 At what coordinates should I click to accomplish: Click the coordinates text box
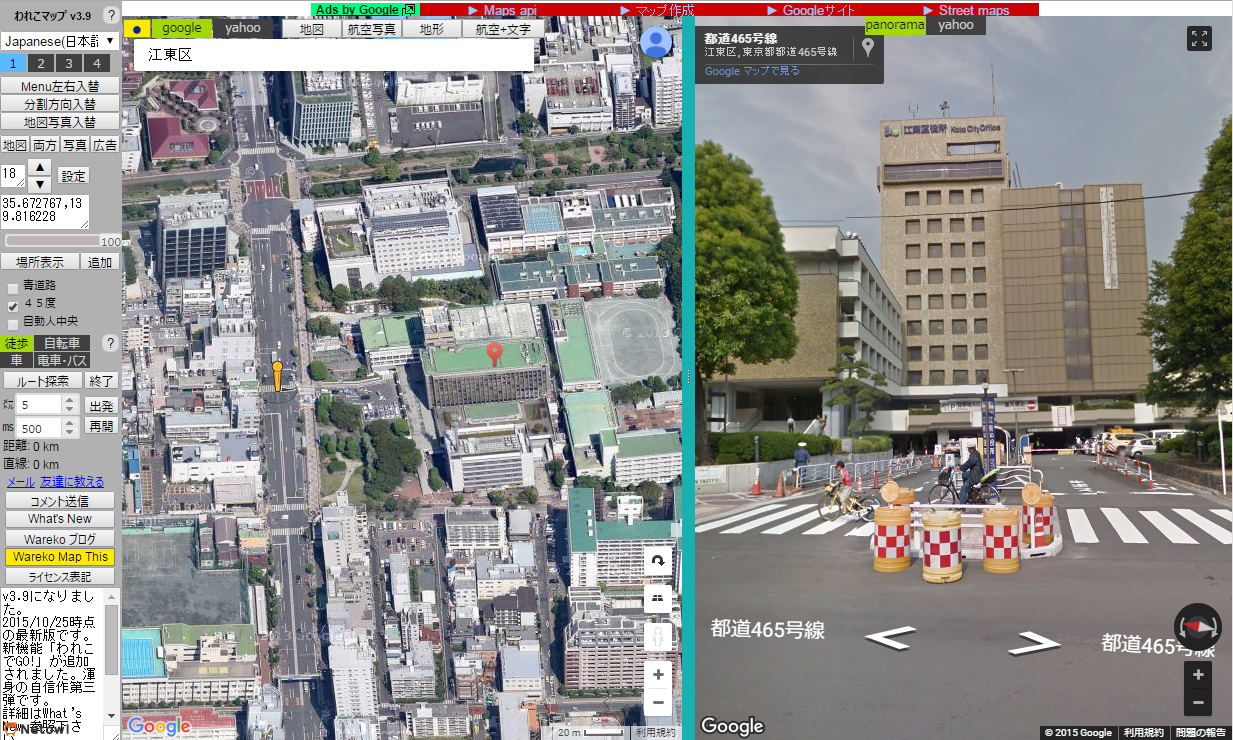pos(45,211)
